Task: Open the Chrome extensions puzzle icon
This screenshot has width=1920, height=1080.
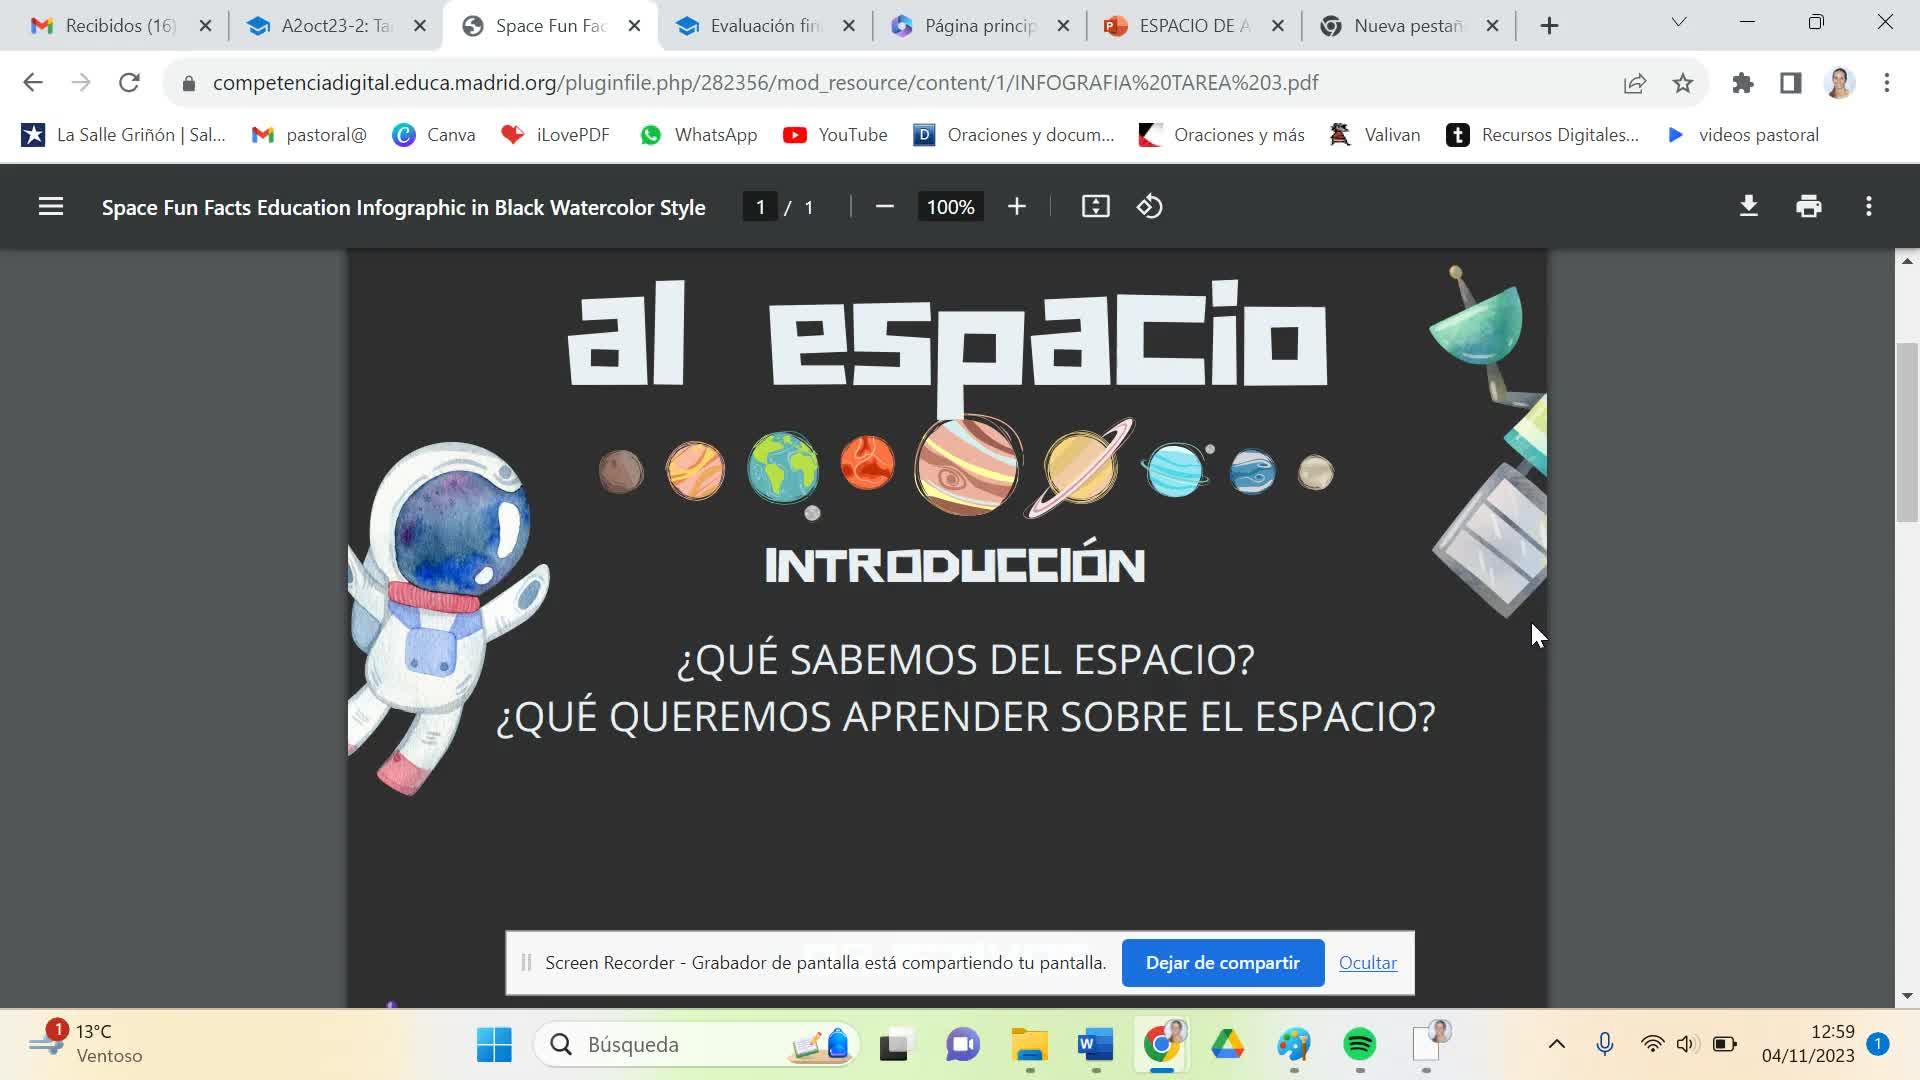Action: 1743,83
